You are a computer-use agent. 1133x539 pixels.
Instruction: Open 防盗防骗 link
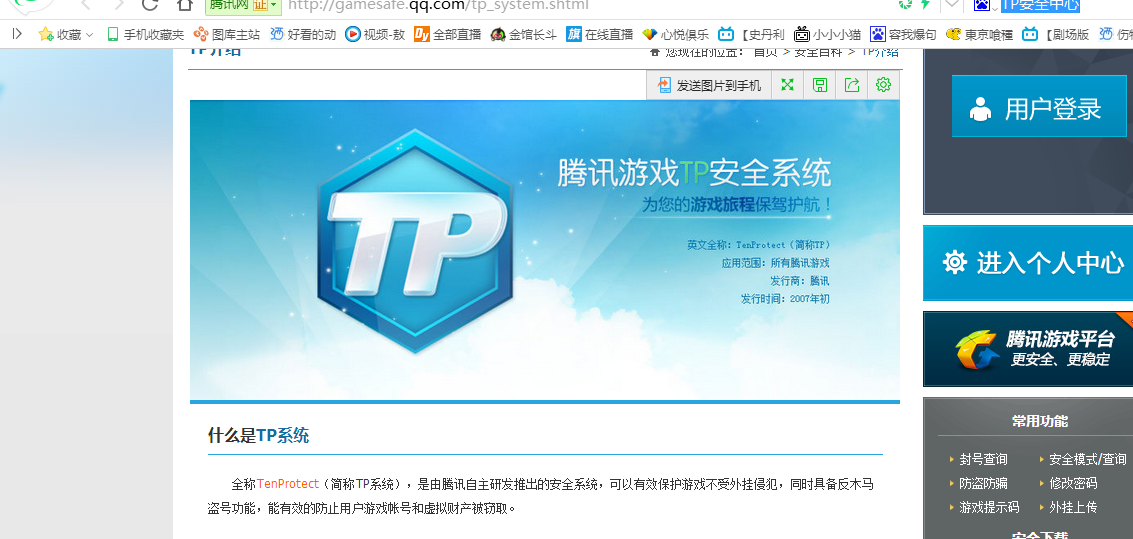coord(983,483)
